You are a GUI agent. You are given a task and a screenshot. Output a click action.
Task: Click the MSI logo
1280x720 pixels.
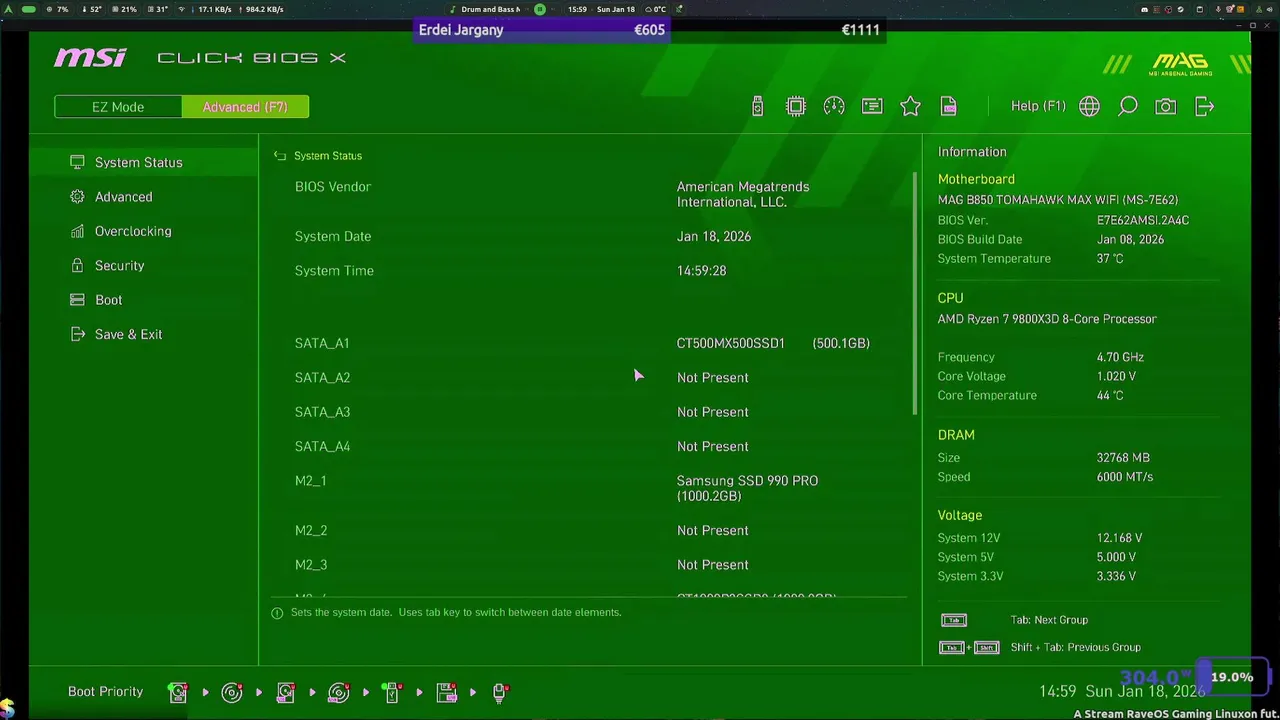pyautogui.click(x=90, y=58)
